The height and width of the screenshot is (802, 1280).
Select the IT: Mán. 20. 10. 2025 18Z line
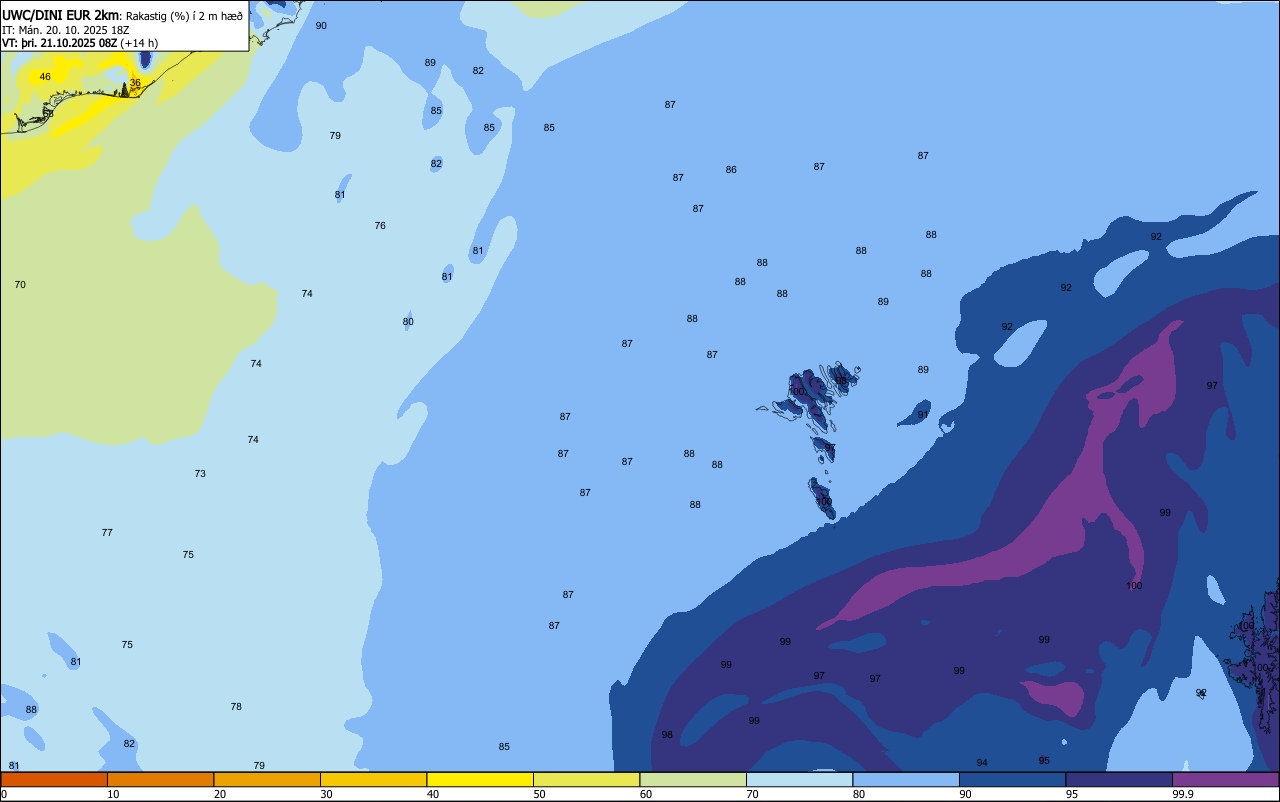click(65, 30)
